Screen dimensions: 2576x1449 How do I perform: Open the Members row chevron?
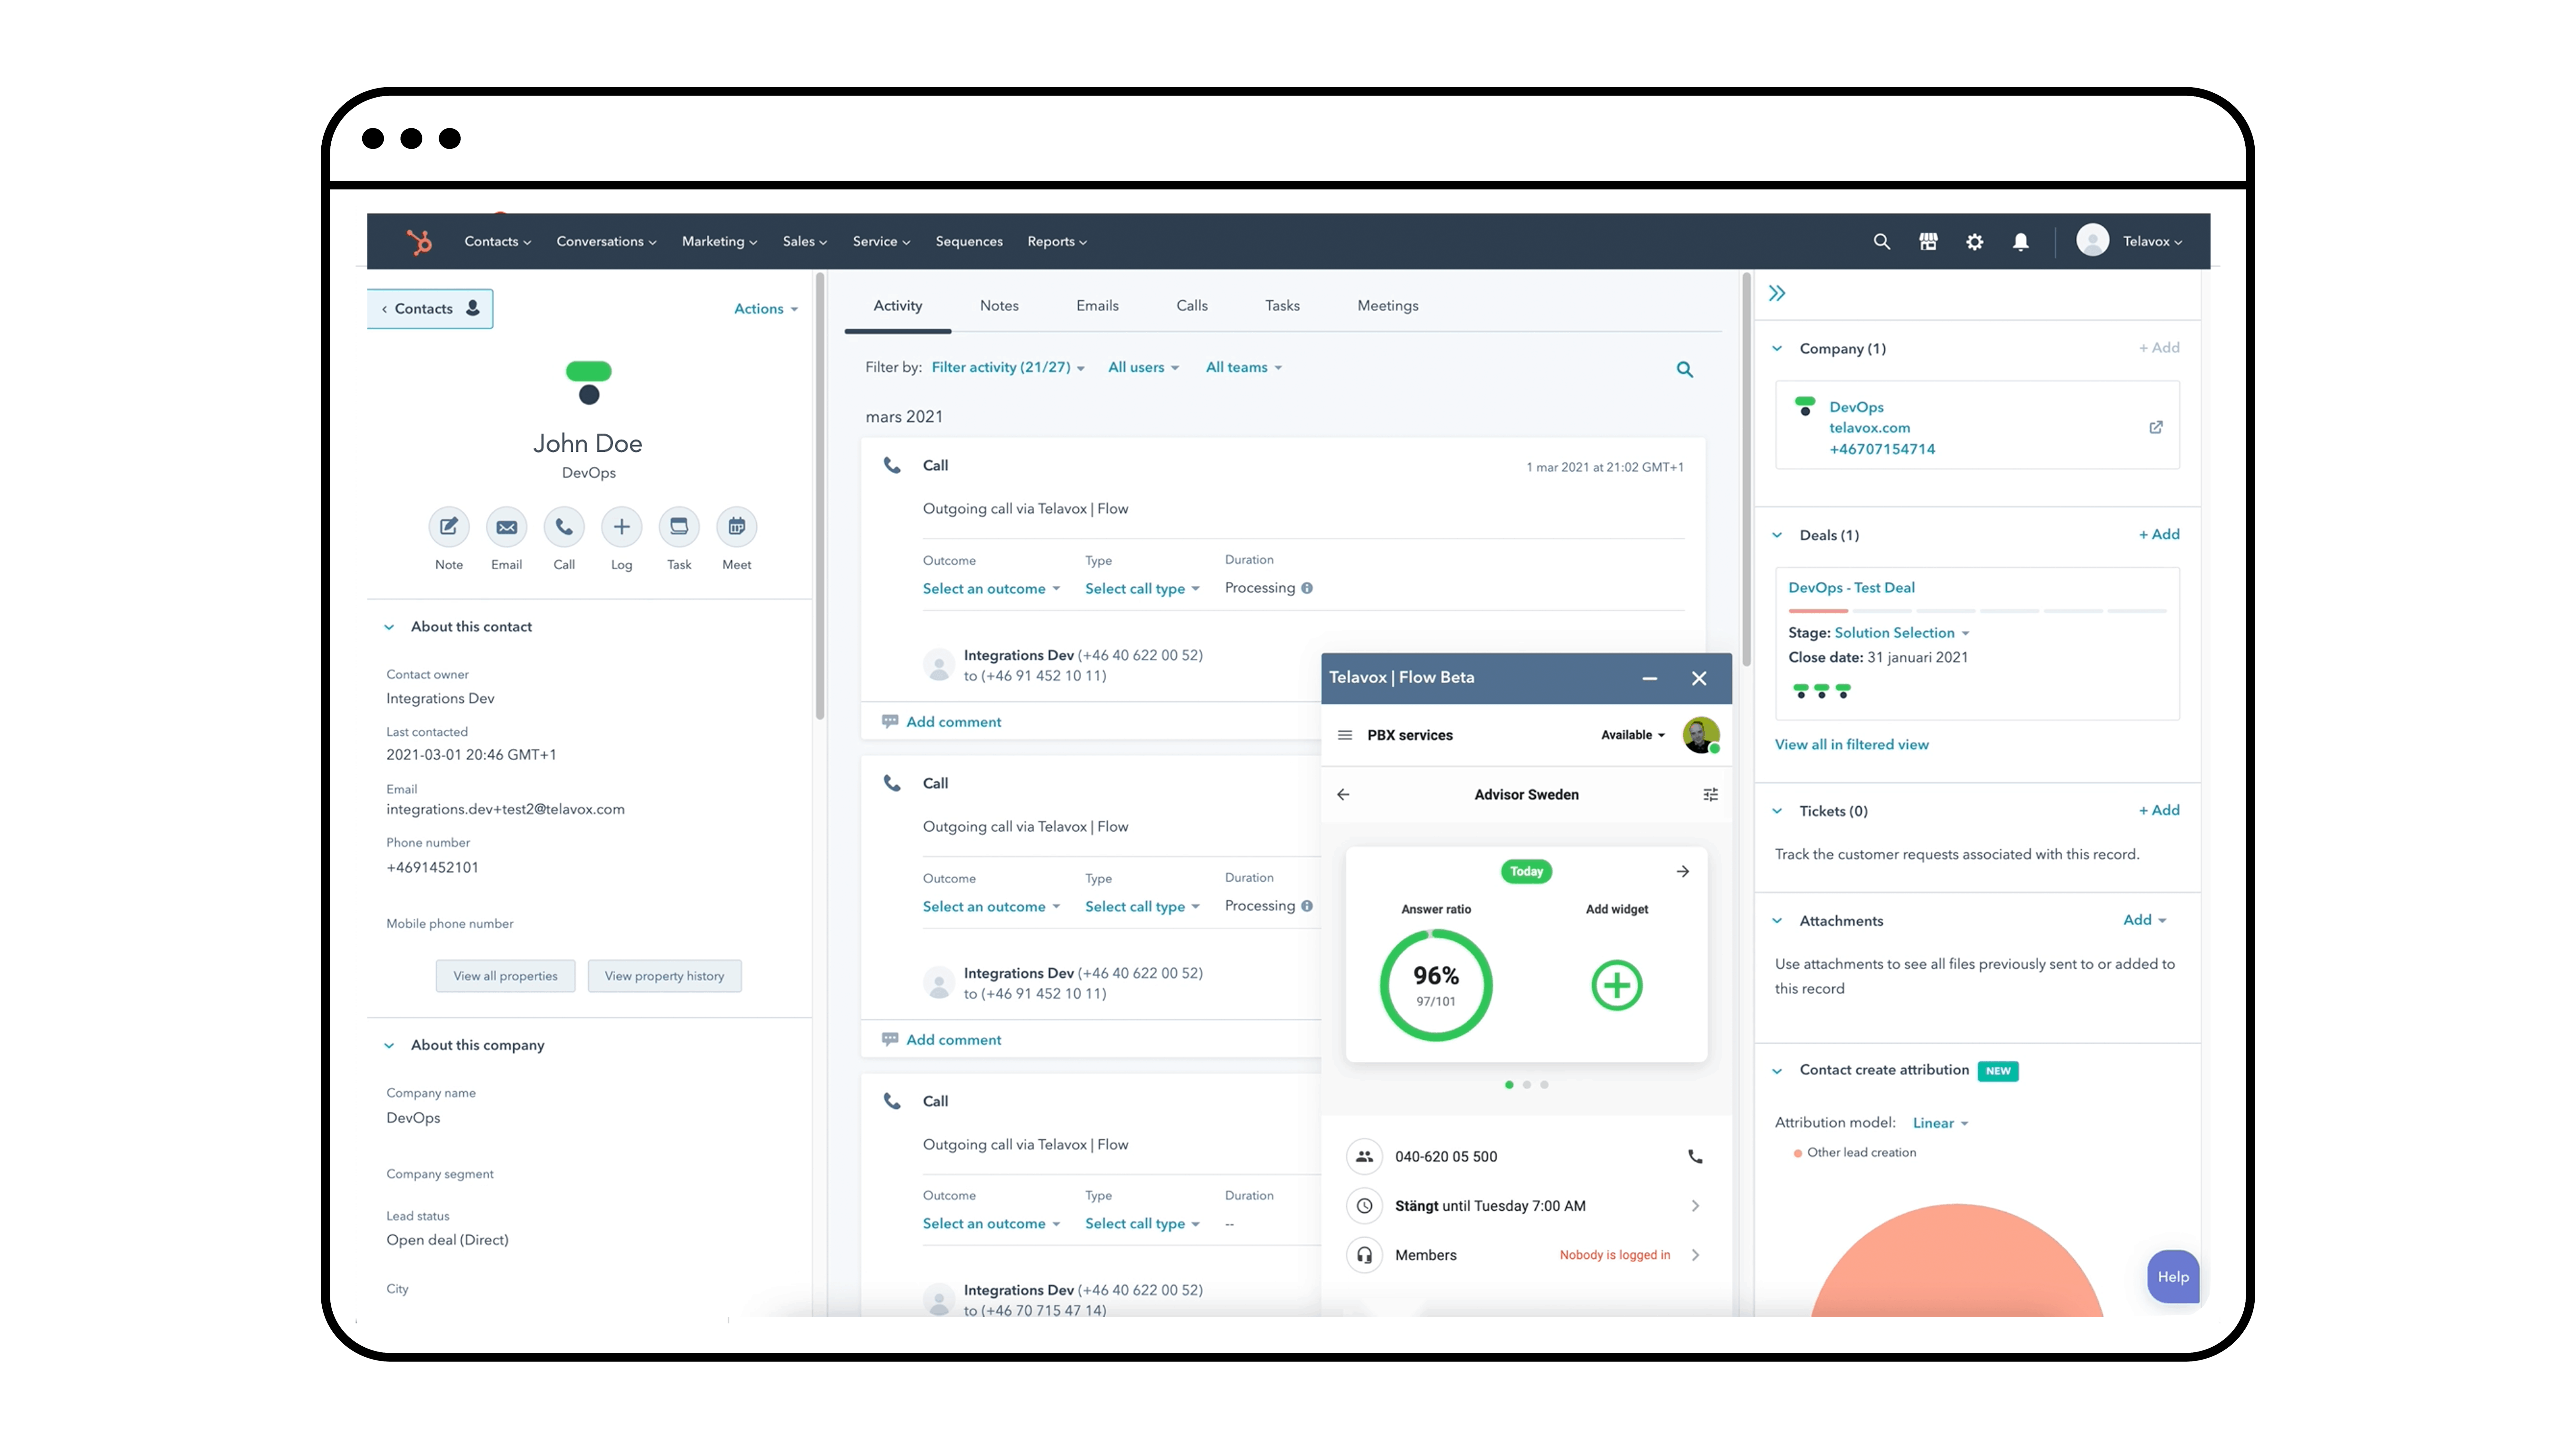[x=1695, y=1255]
